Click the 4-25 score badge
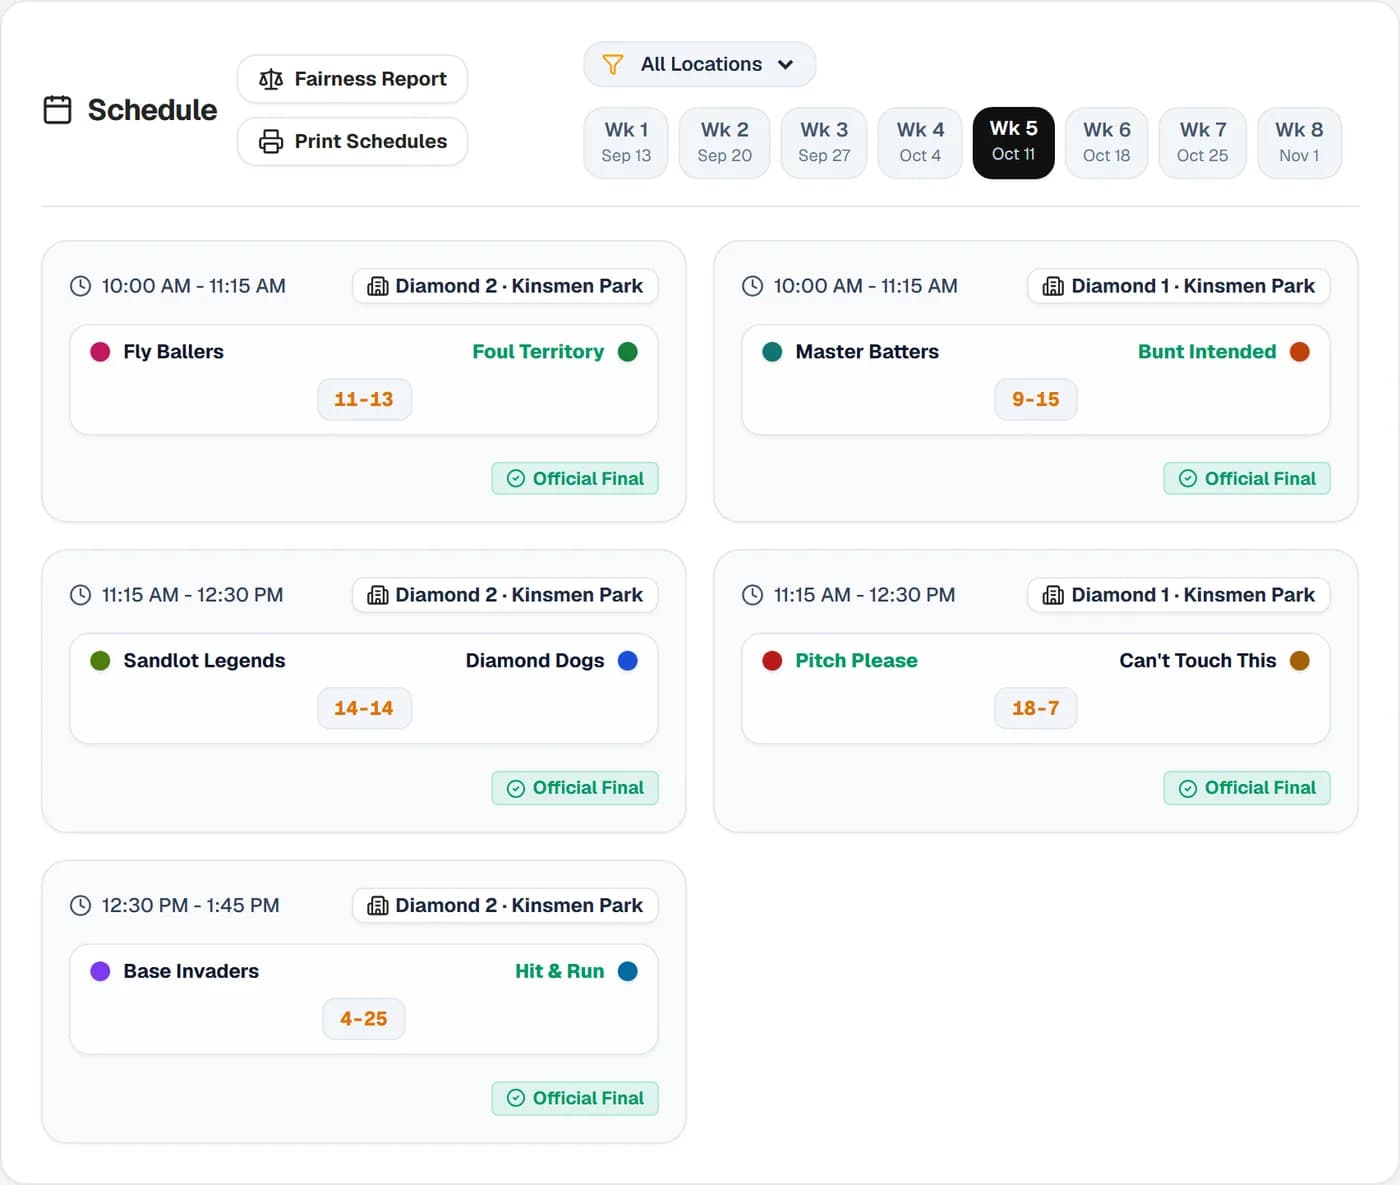Image resolution: width=1400 pixels, height=1185 pixels. pos(364,1018)
